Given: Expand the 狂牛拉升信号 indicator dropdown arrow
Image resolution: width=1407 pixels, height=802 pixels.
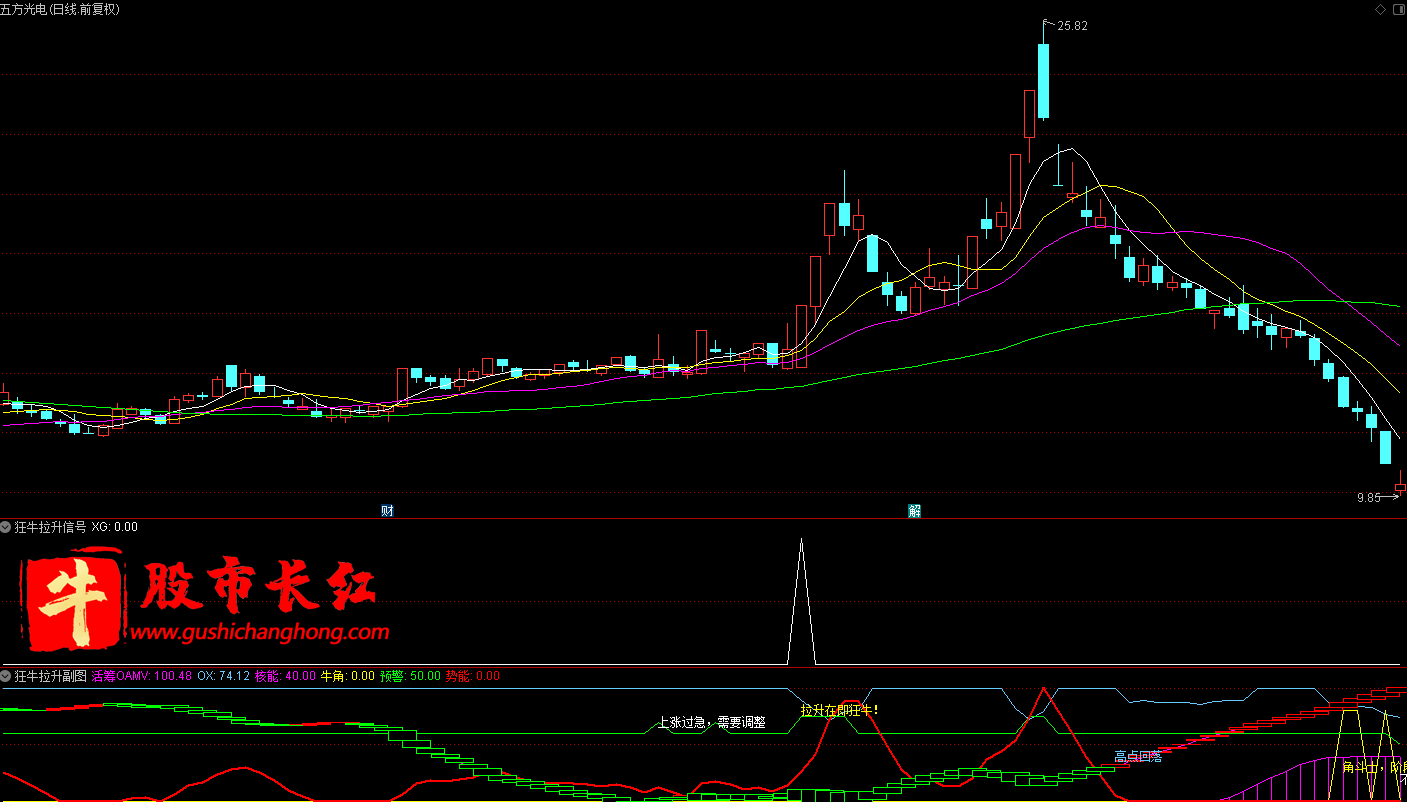Looking at the screenshot, I should coord(5,527).
